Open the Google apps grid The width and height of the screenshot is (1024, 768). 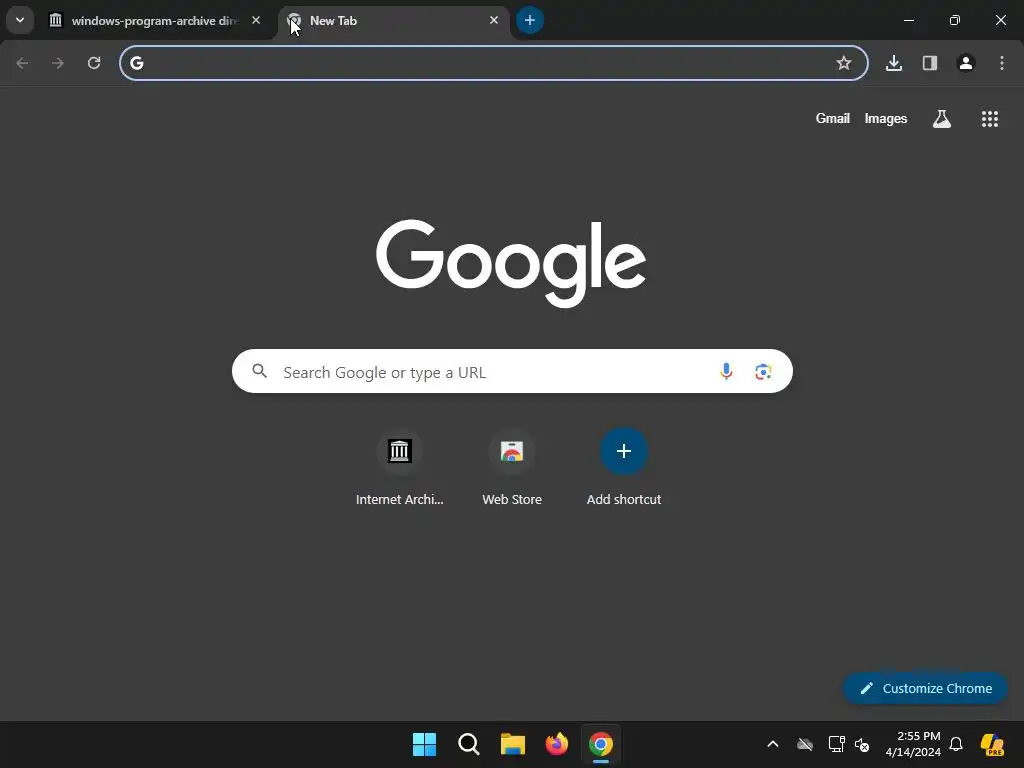tap(990, 119)
